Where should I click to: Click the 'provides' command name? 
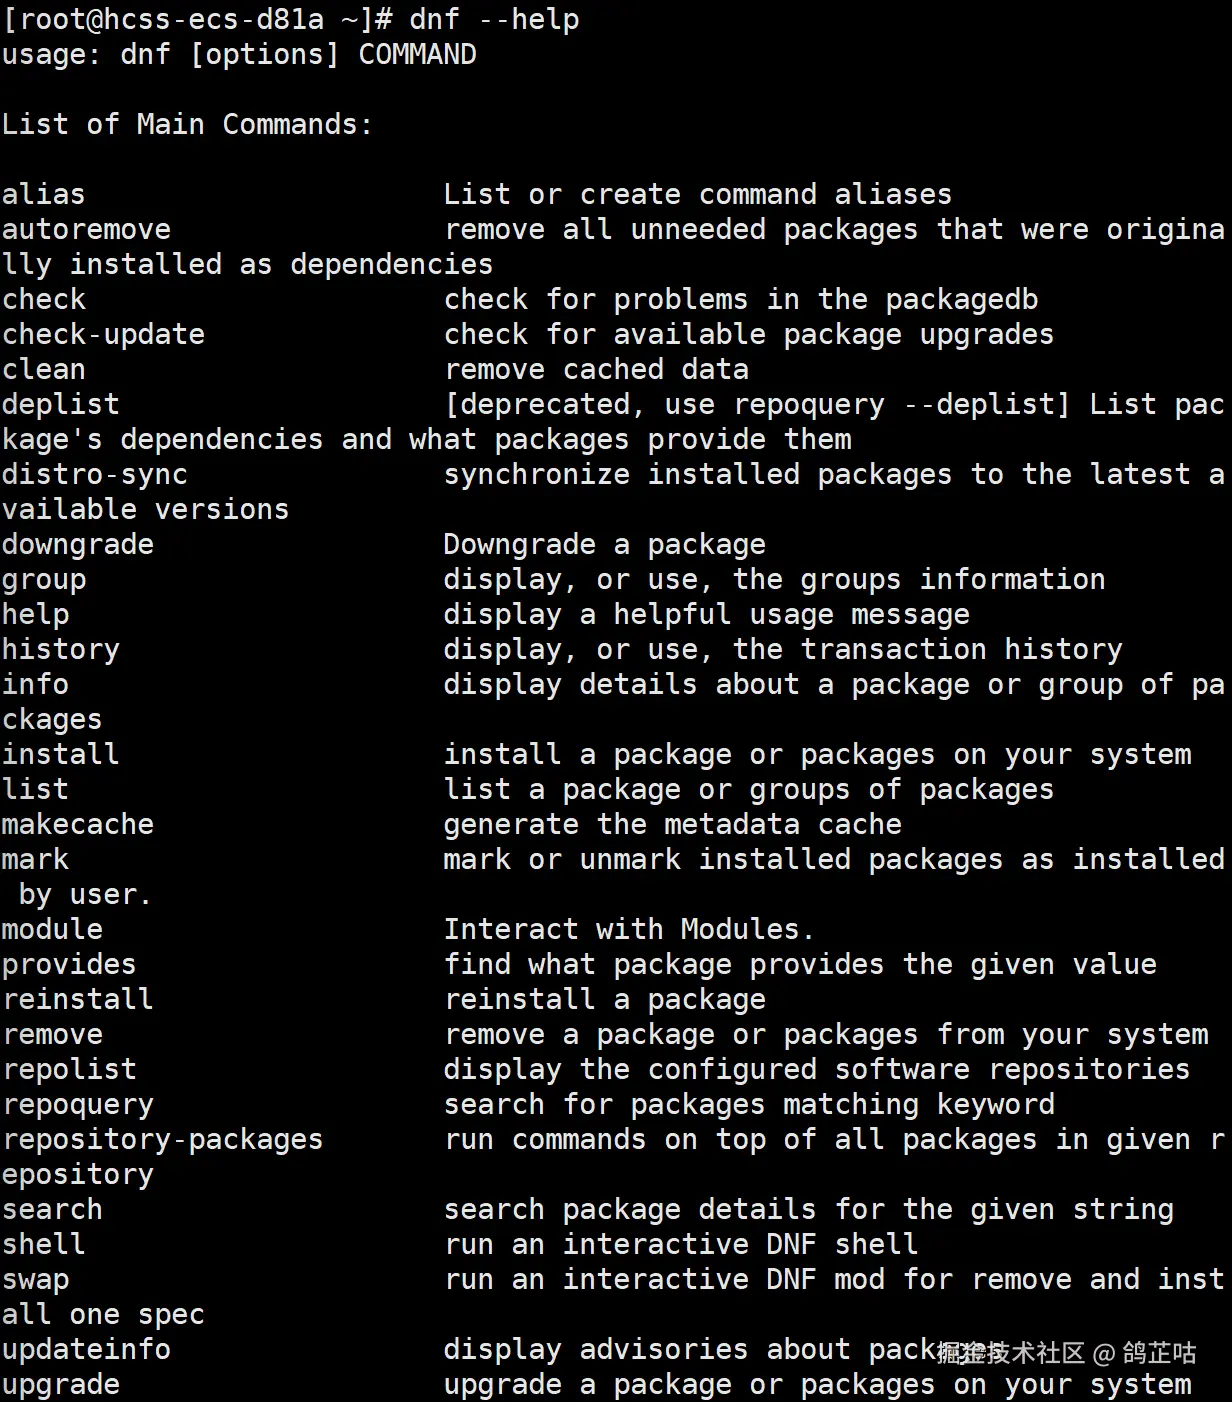click(69, 964)
